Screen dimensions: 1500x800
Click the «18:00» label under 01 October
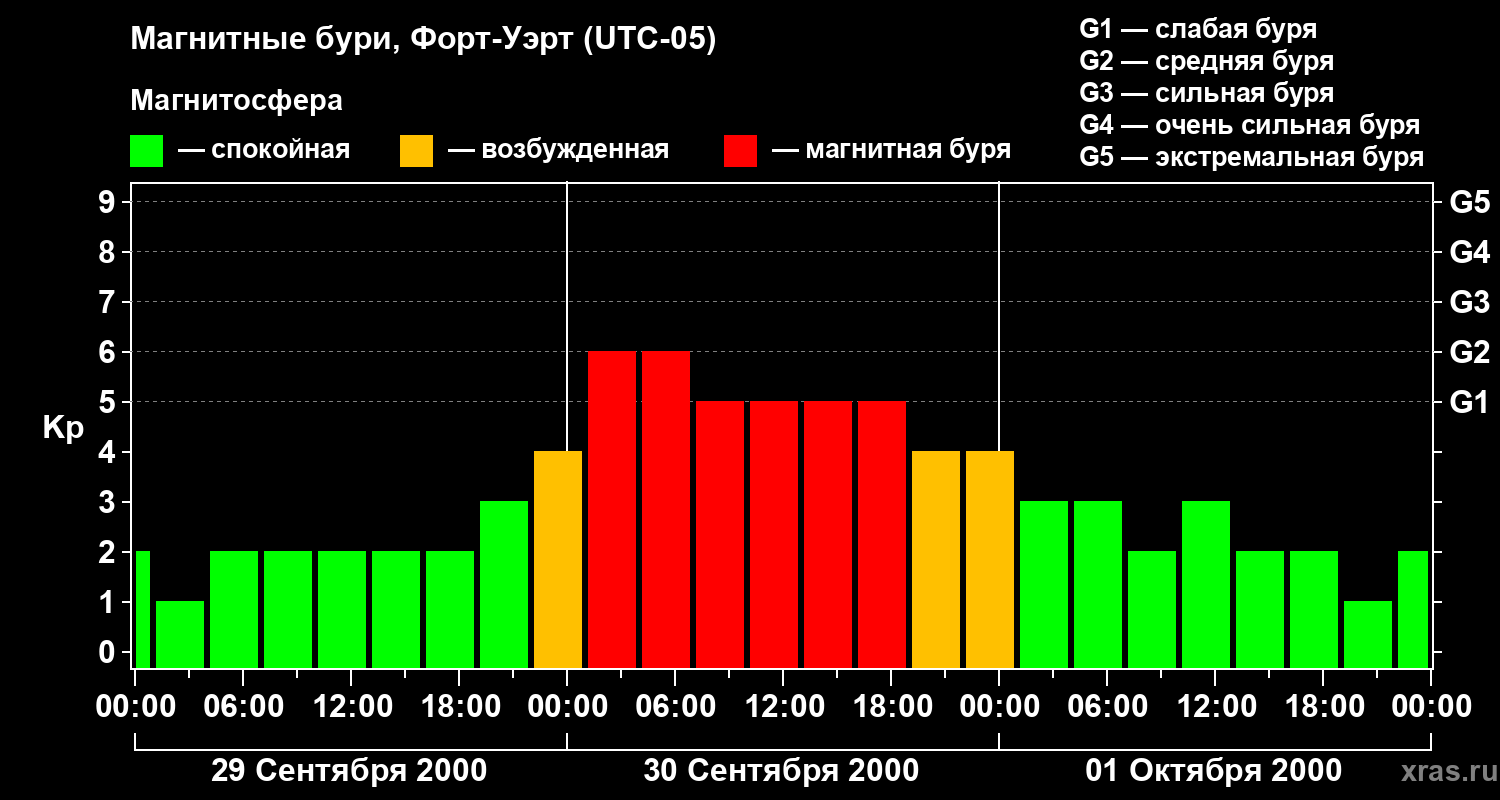click(x=1323, y=707)
